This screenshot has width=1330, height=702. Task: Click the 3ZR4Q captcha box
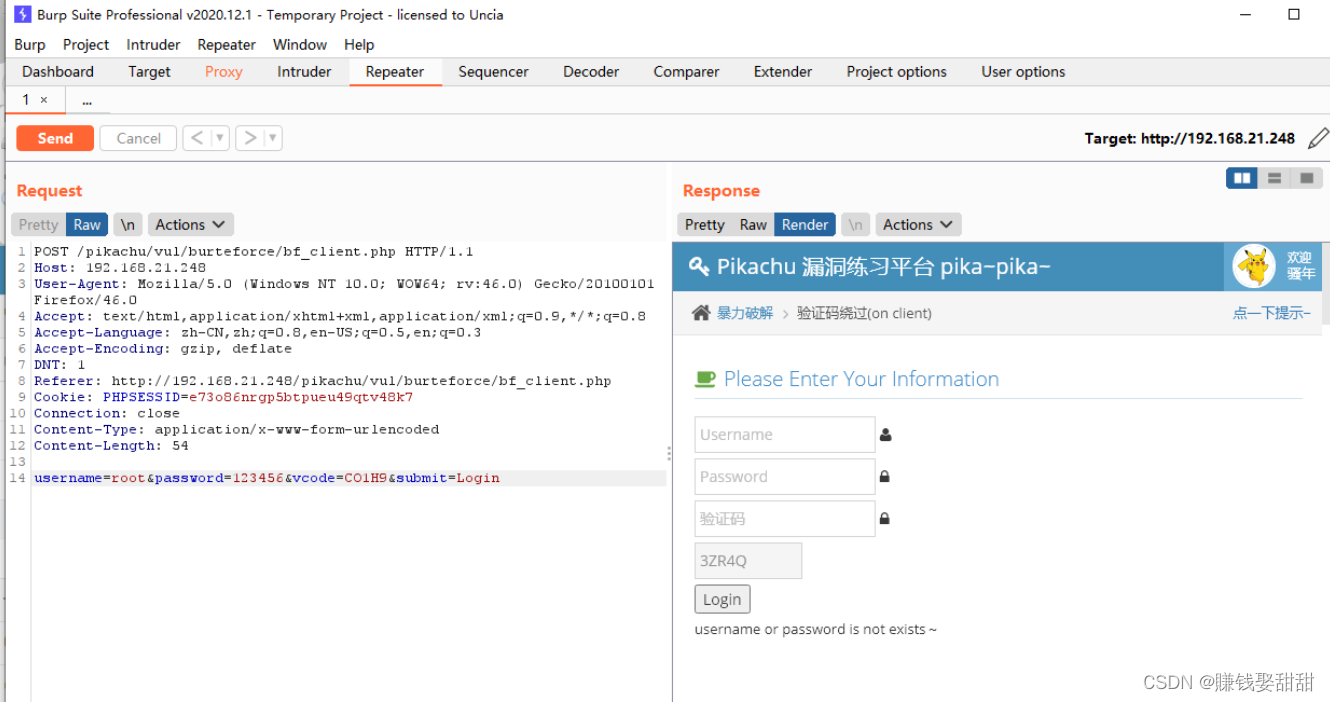click(x=748, y=561)
